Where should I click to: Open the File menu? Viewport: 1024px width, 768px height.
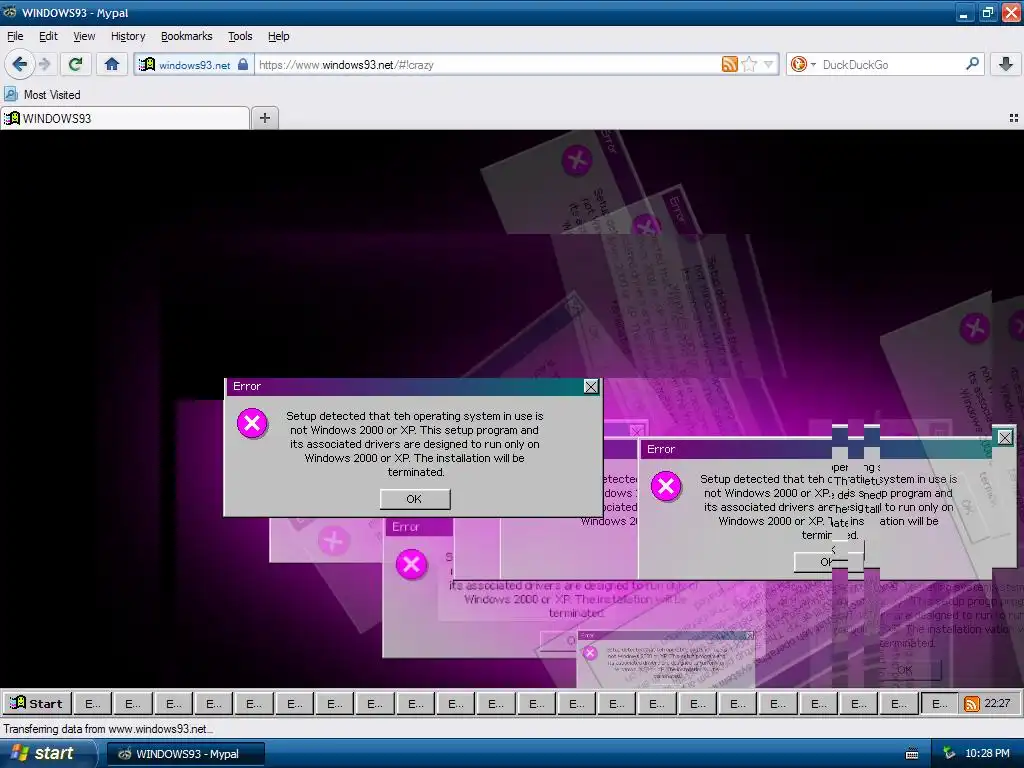pyautogui.click(x=15, y=36)
